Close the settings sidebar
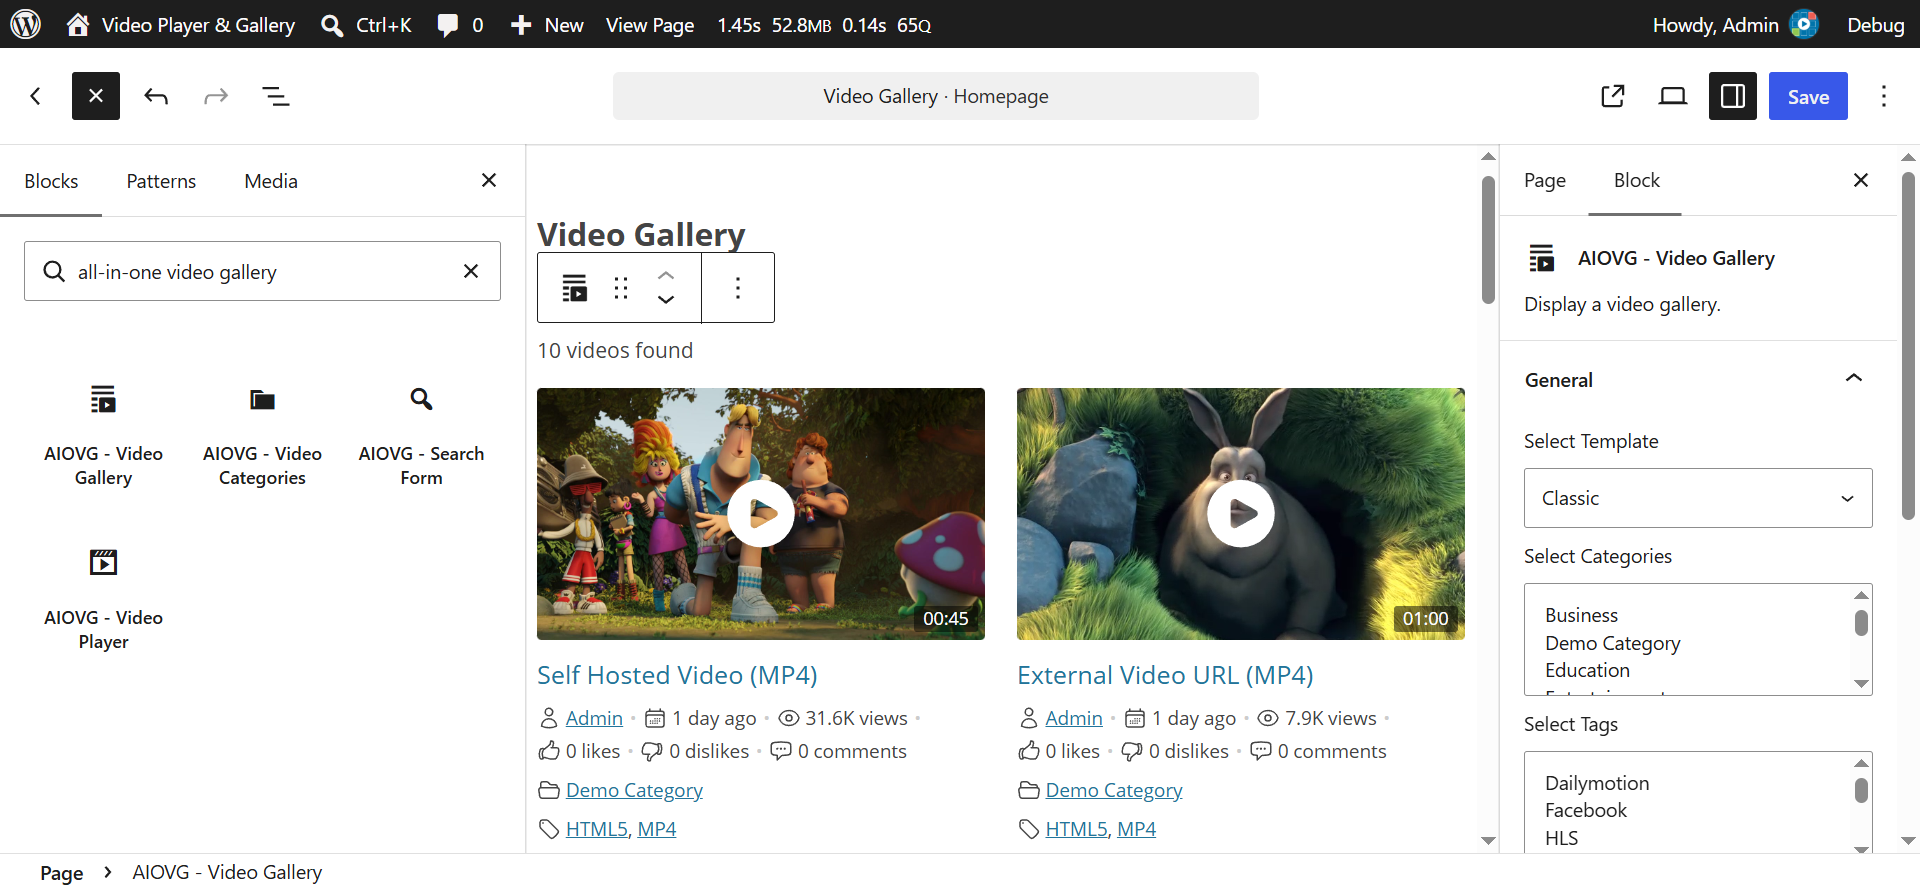This screenshot has width=1920, height=890. click(1861, 180)
